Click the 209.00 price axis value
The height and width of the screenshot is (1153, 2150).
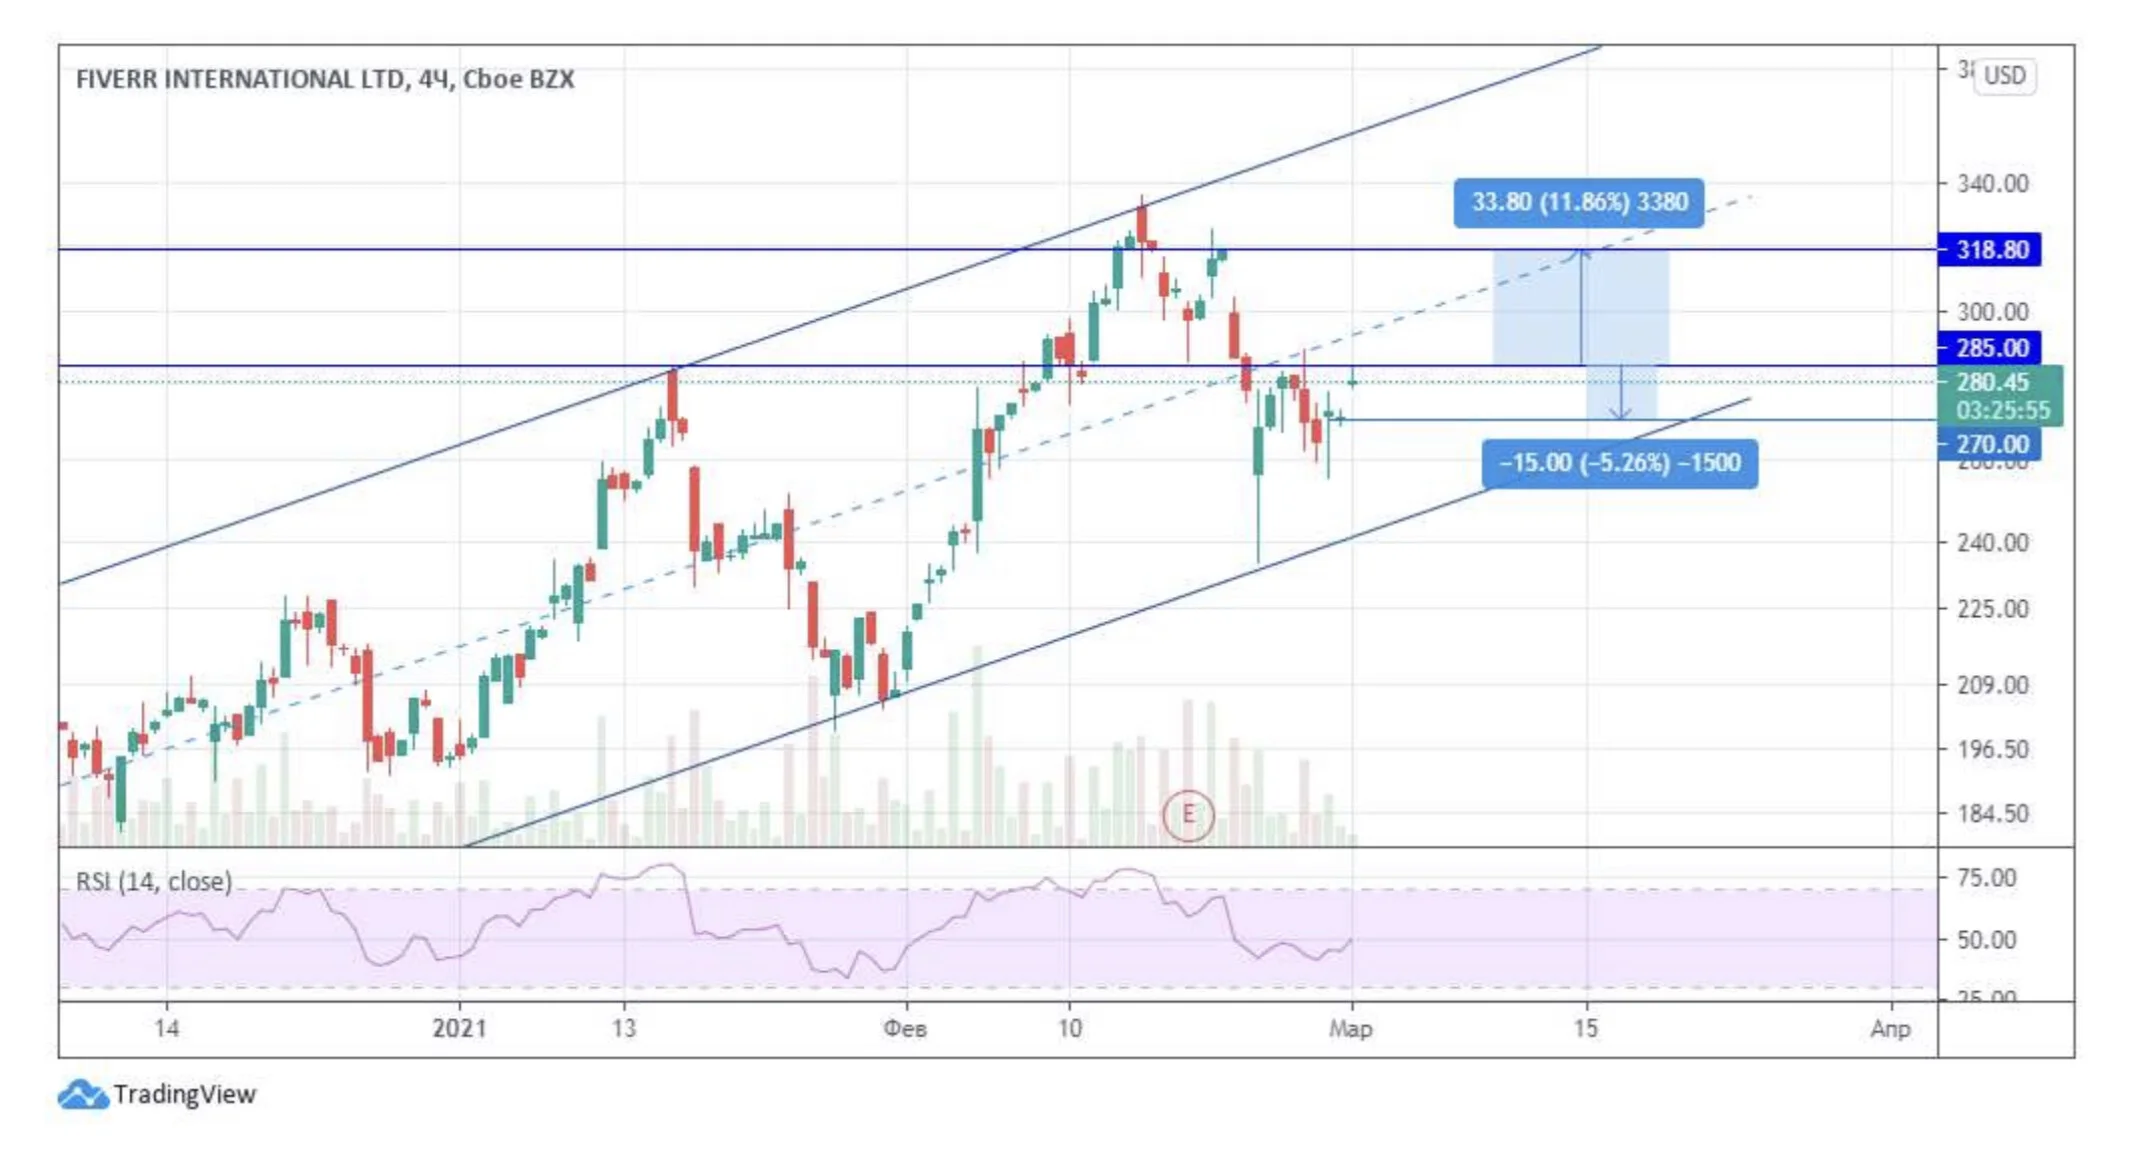[x=1992, y=685]
